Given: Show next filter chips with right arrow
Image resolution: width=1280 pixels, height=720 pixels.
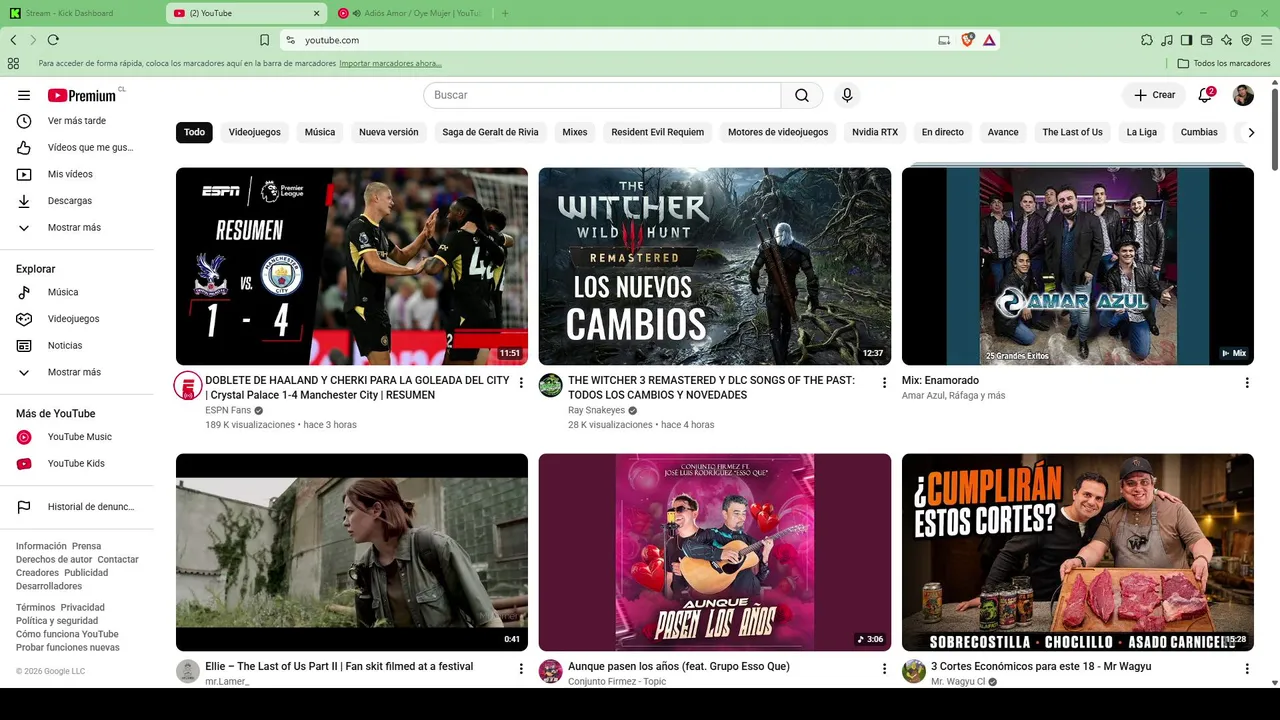Looking at the screenshot, I should point(1250,132).
